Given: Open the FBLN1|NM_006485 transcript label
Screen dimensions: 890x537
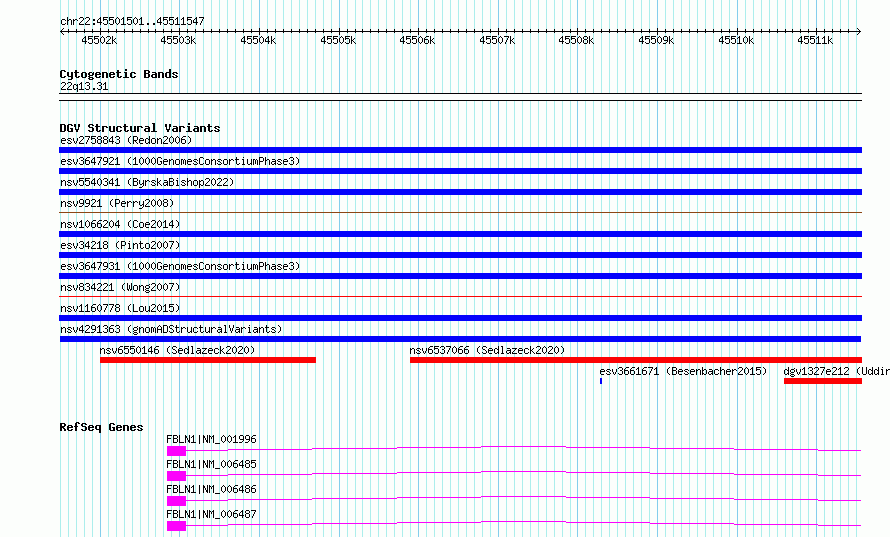Looking at the screenshot, I should click(211, 464).
